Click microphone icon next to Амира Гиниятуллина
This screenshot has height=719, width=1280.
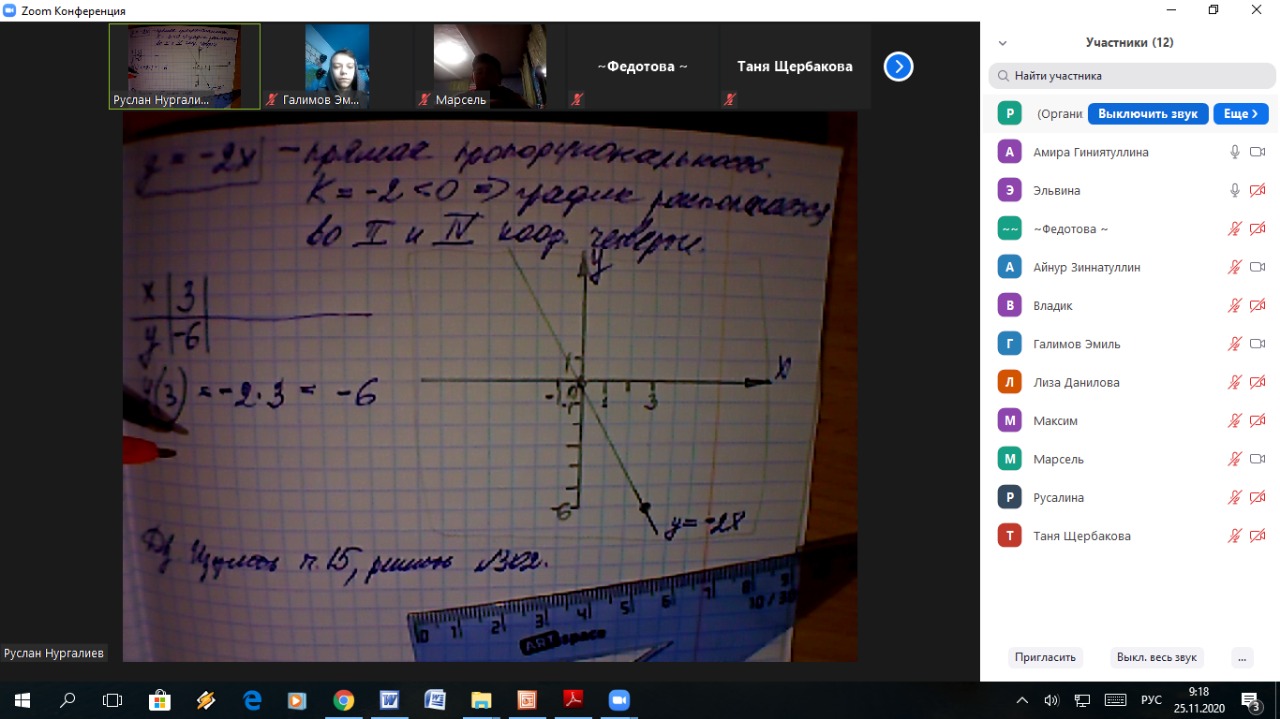1235,152
